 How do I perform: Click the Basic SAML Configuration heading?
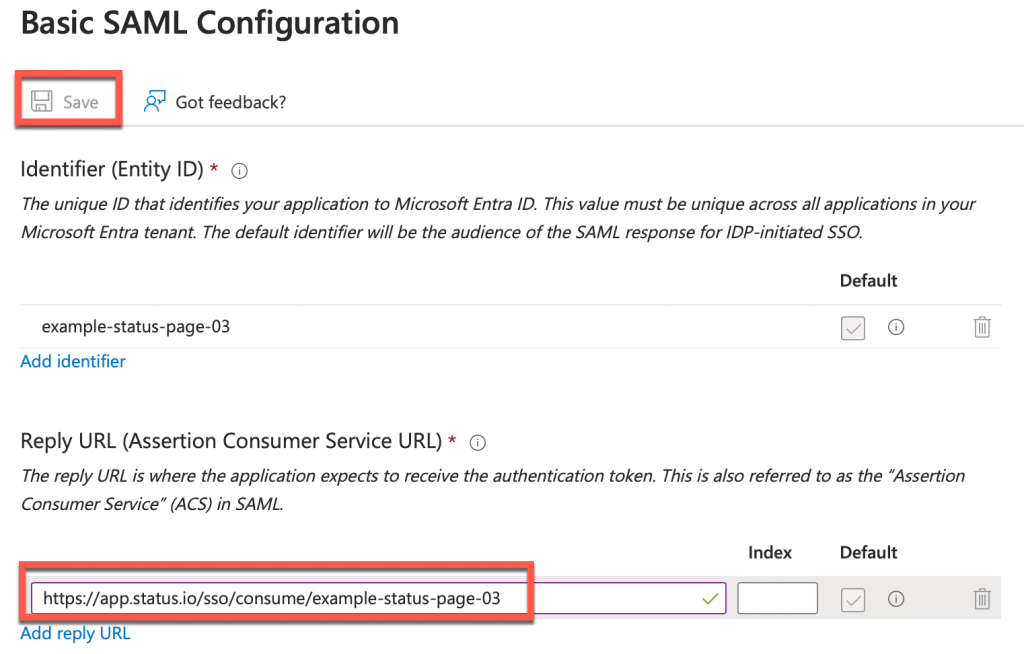click(x=209, y=23)
